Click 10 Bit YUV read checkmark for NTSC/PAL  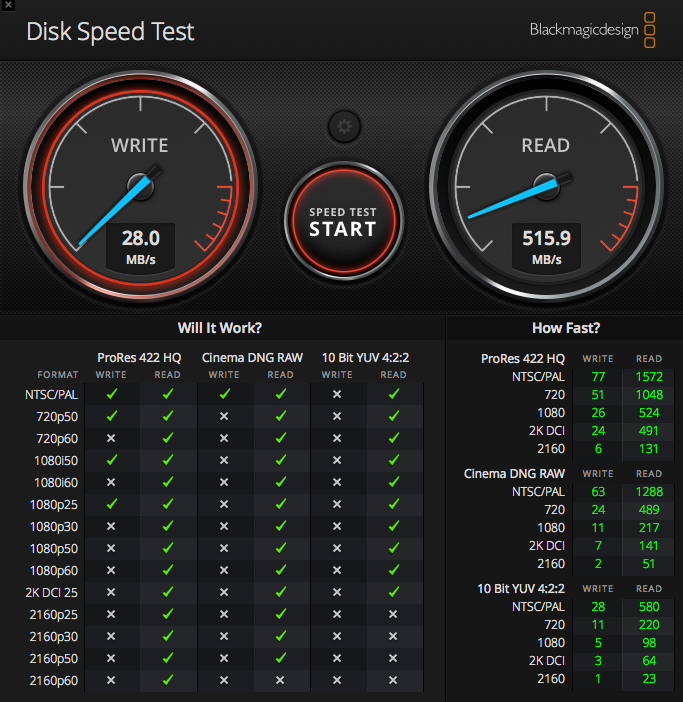394,394
